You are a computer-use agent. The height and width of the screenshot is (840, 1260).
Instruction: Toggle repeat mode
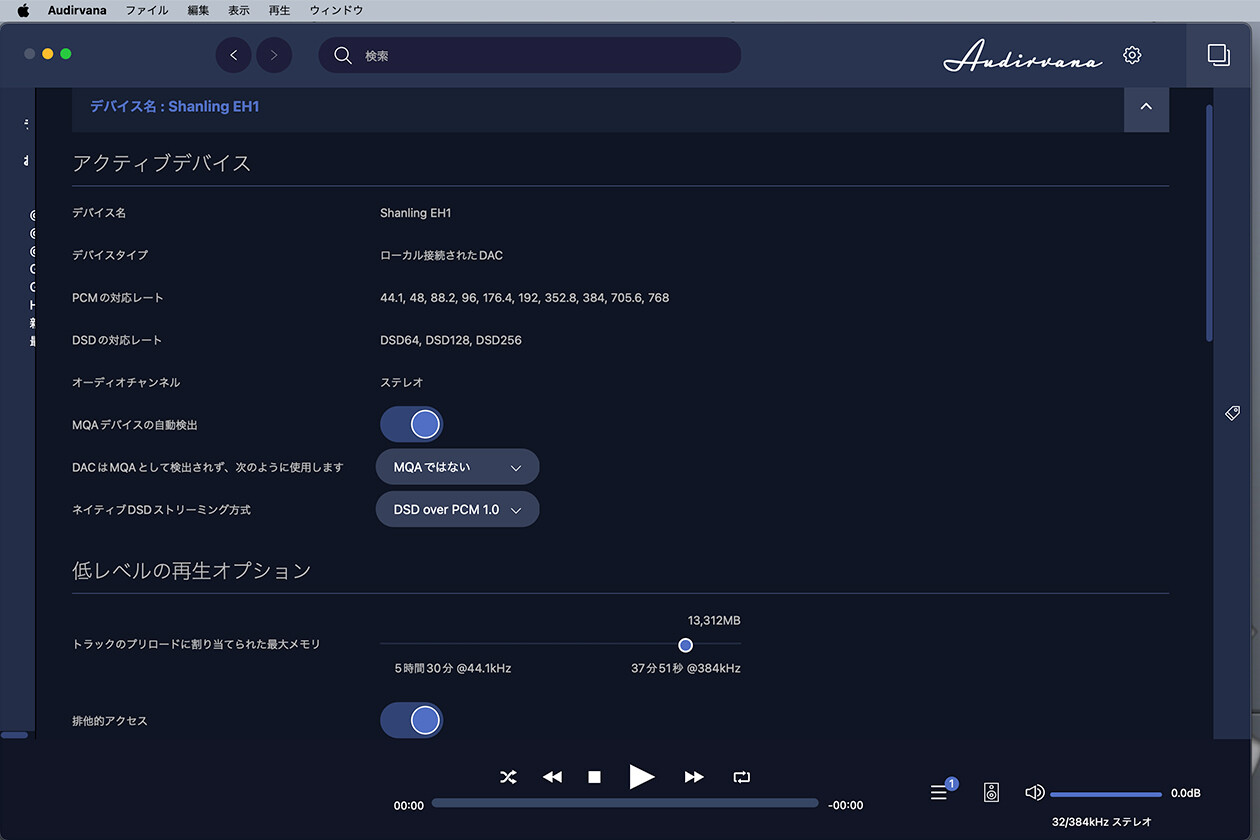pyautogui.click(x=741, y=777)
